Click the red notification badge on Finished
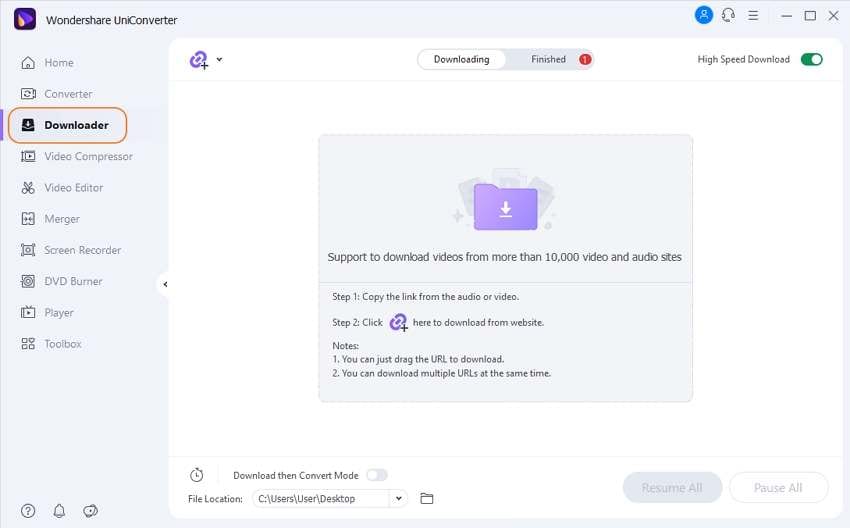 tap(585, 59)
